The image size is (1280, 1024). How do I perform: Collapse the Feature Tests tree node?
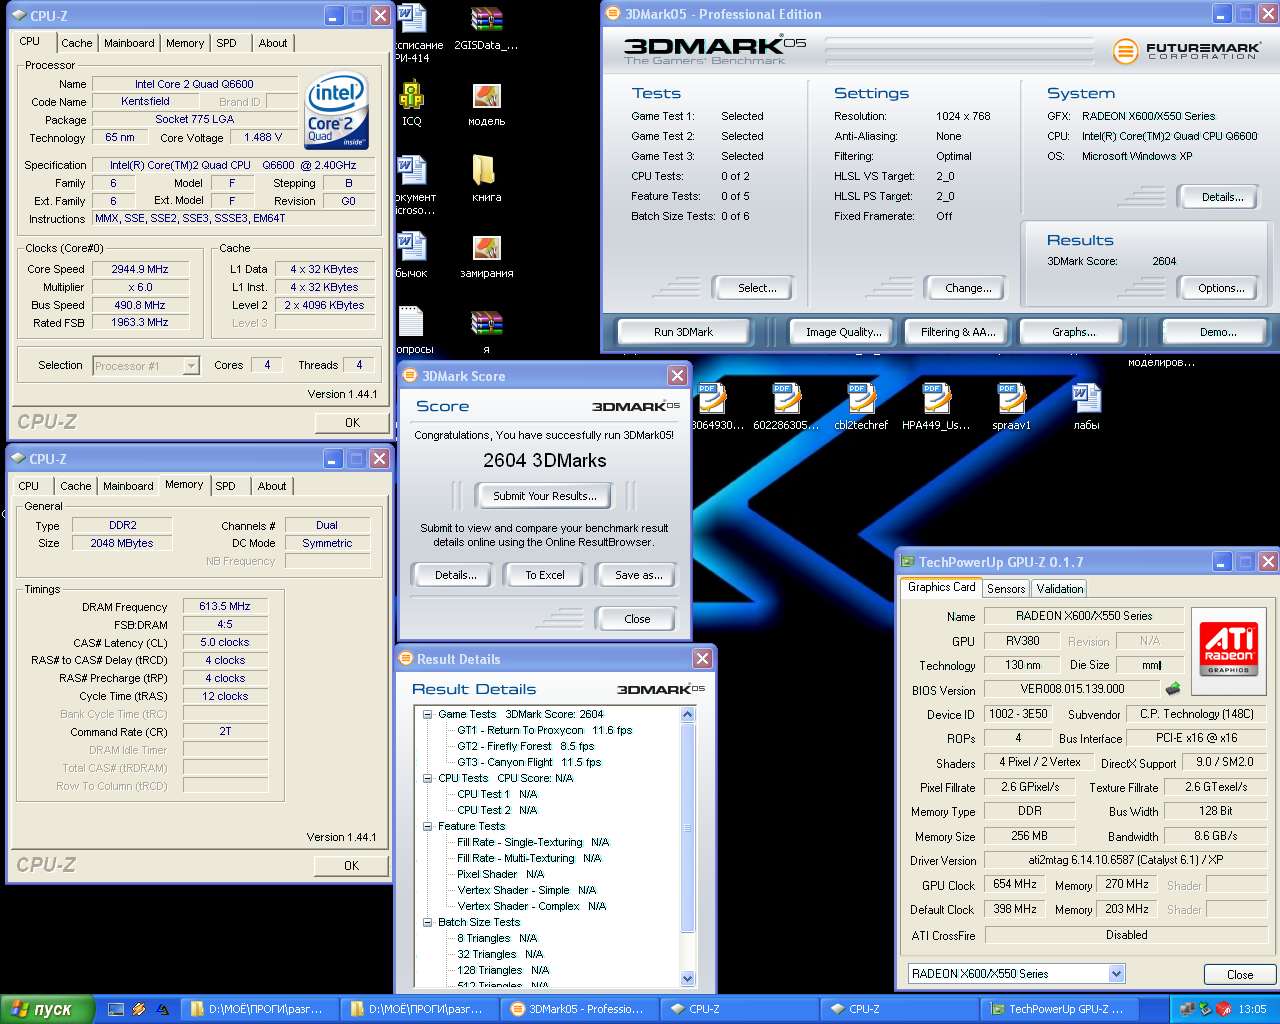click(427, 826)
